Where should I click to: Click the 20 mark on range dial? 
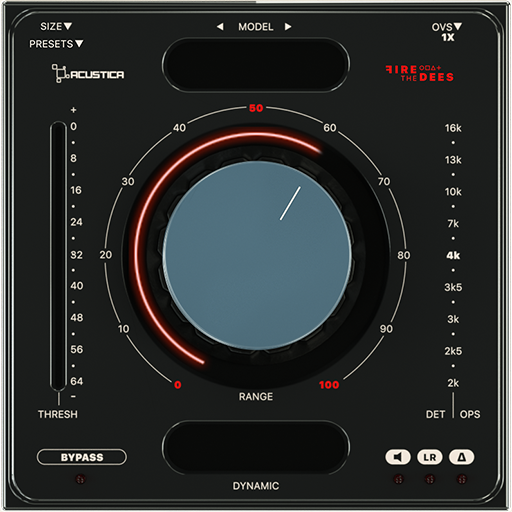tap(106, 255)
